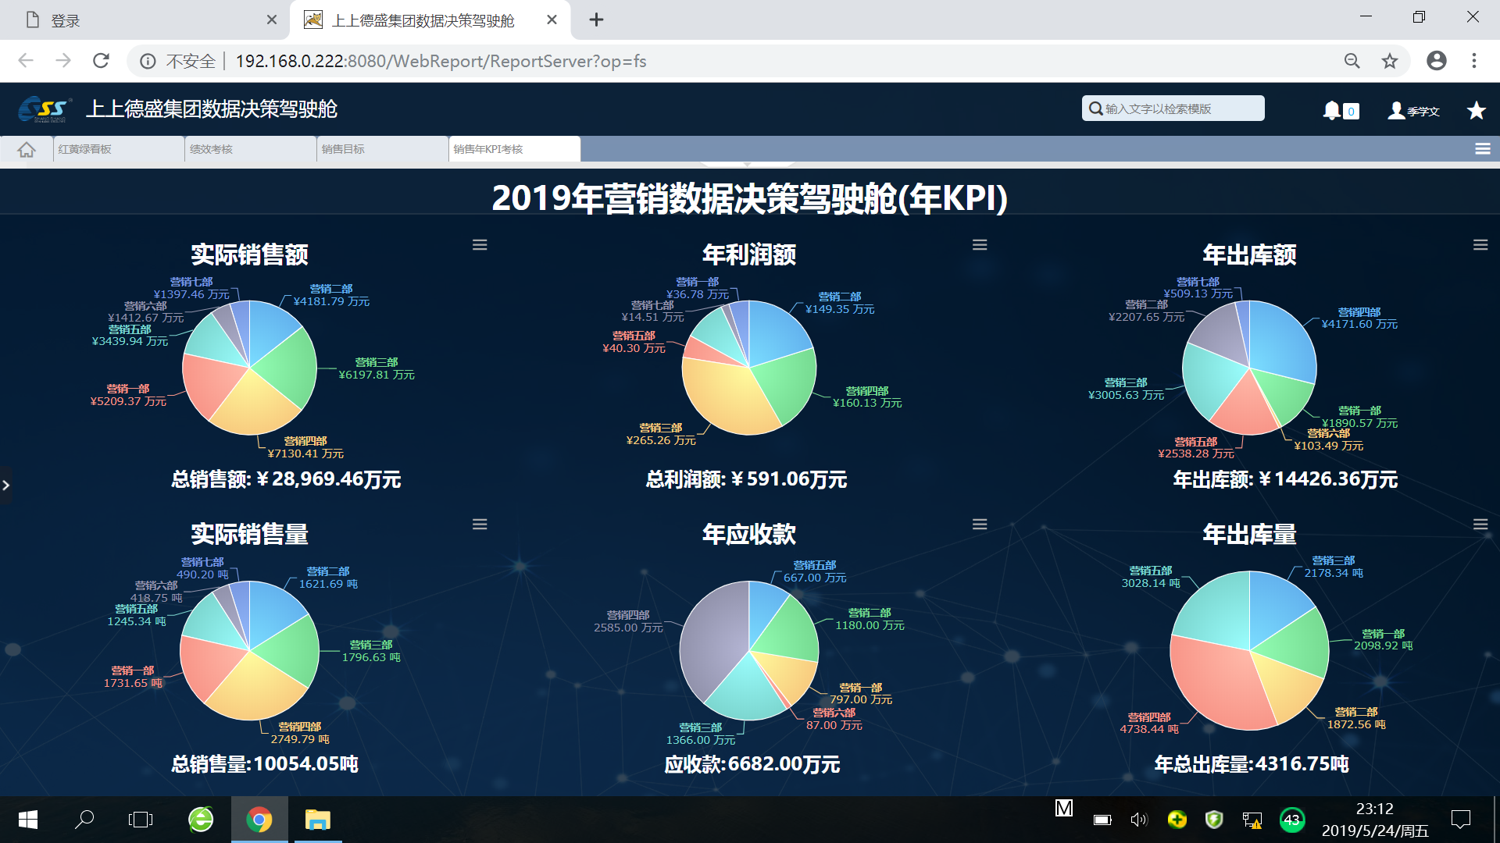Click the 应收款 6682.00万元 total

tap(752, 764)
